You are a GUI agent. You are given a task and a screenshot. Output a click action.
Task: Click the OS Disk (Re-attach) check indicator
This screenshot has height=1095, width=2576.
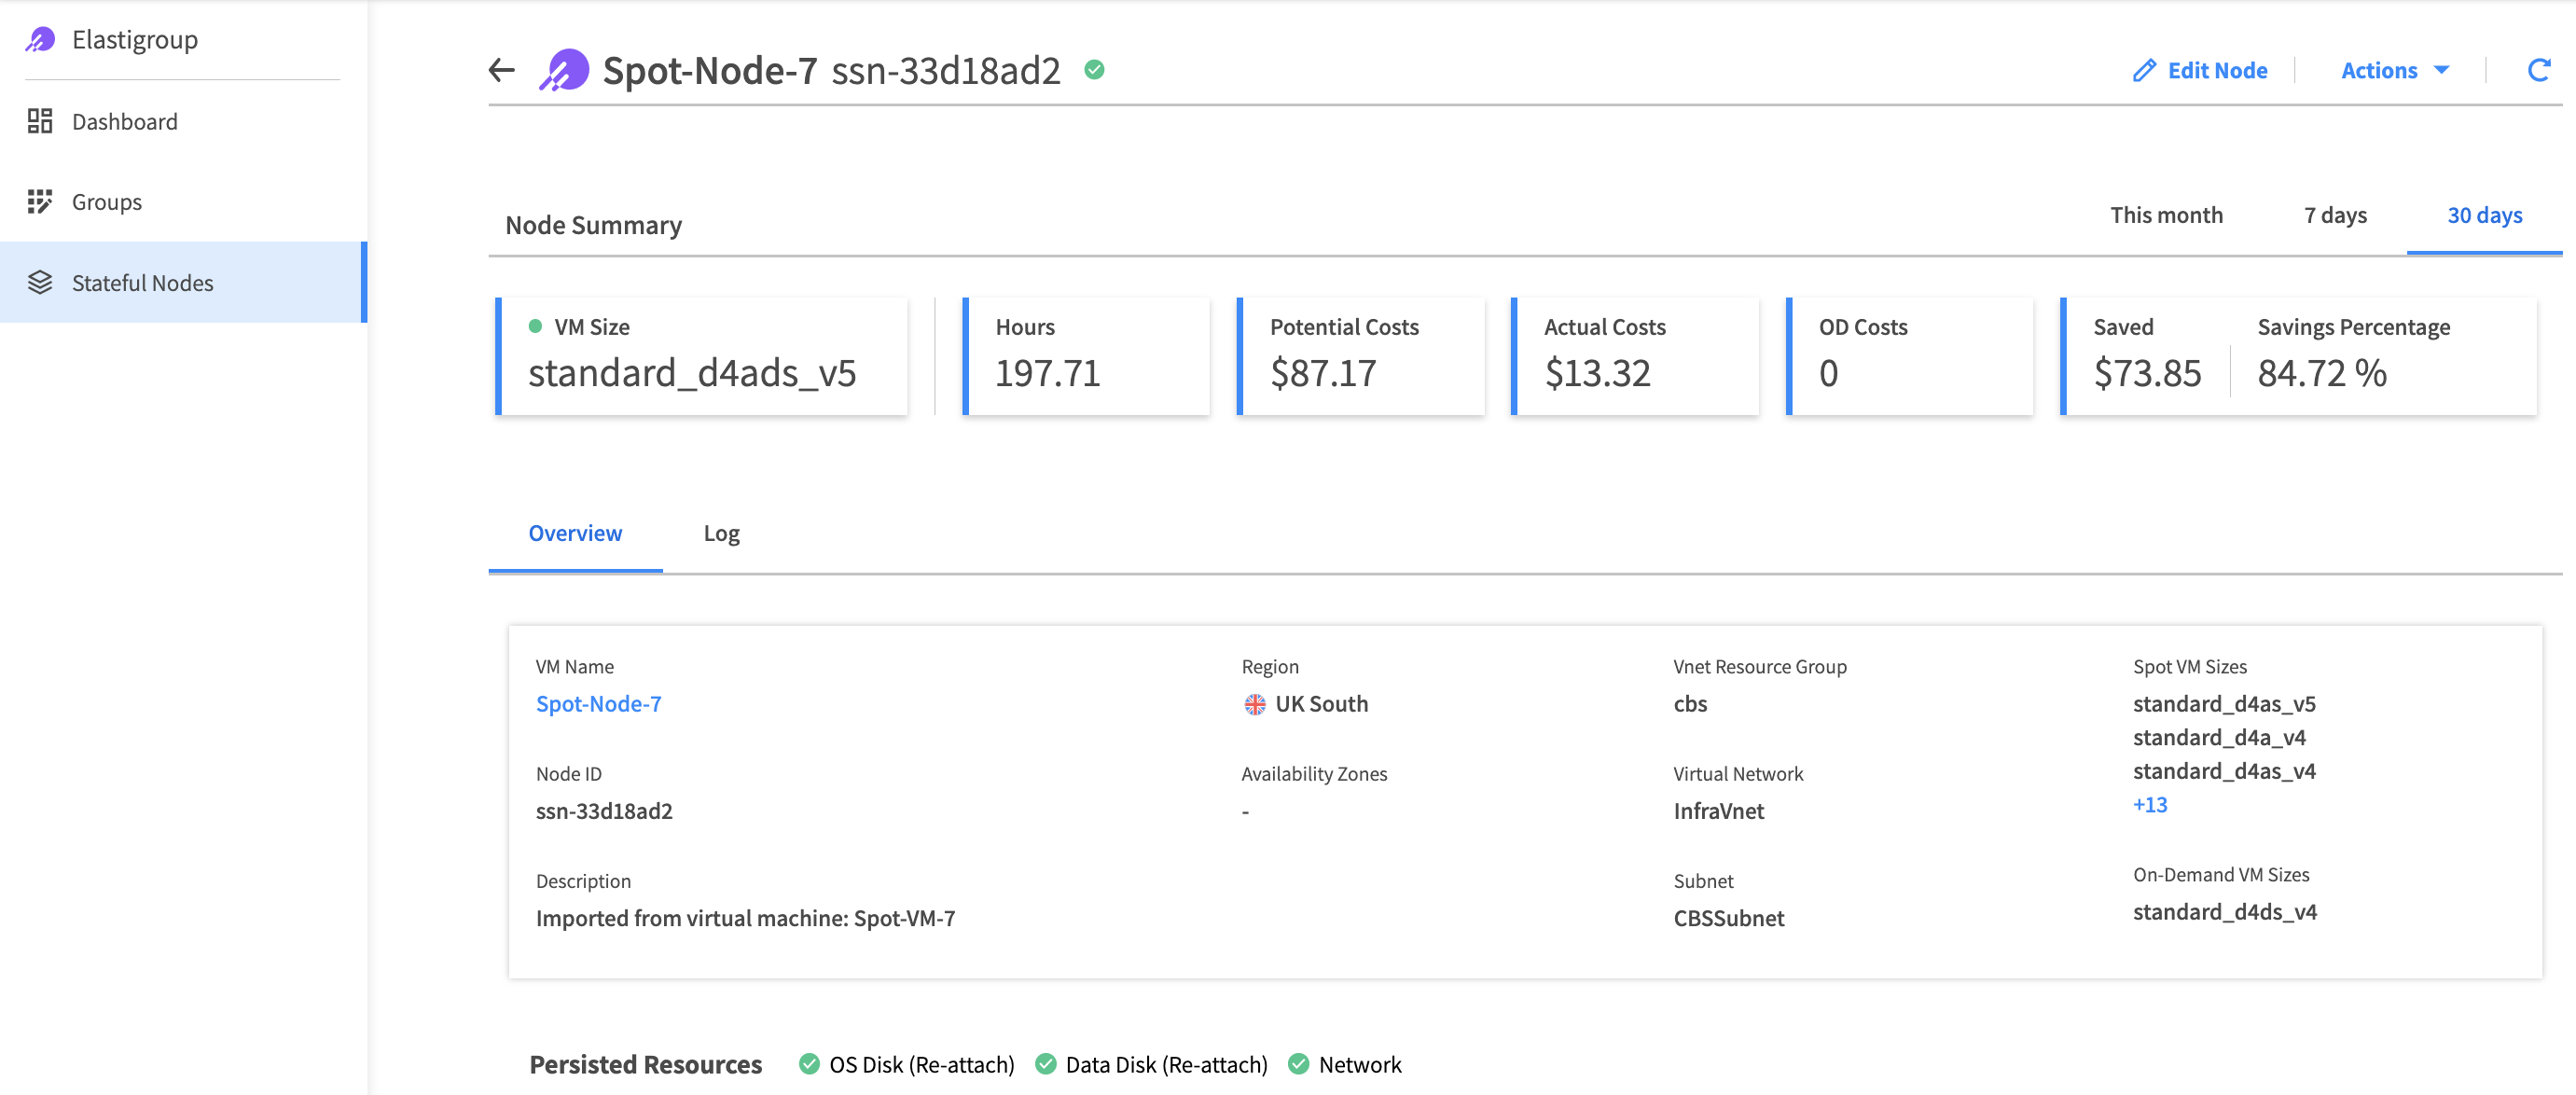[x=809, y=1064]
